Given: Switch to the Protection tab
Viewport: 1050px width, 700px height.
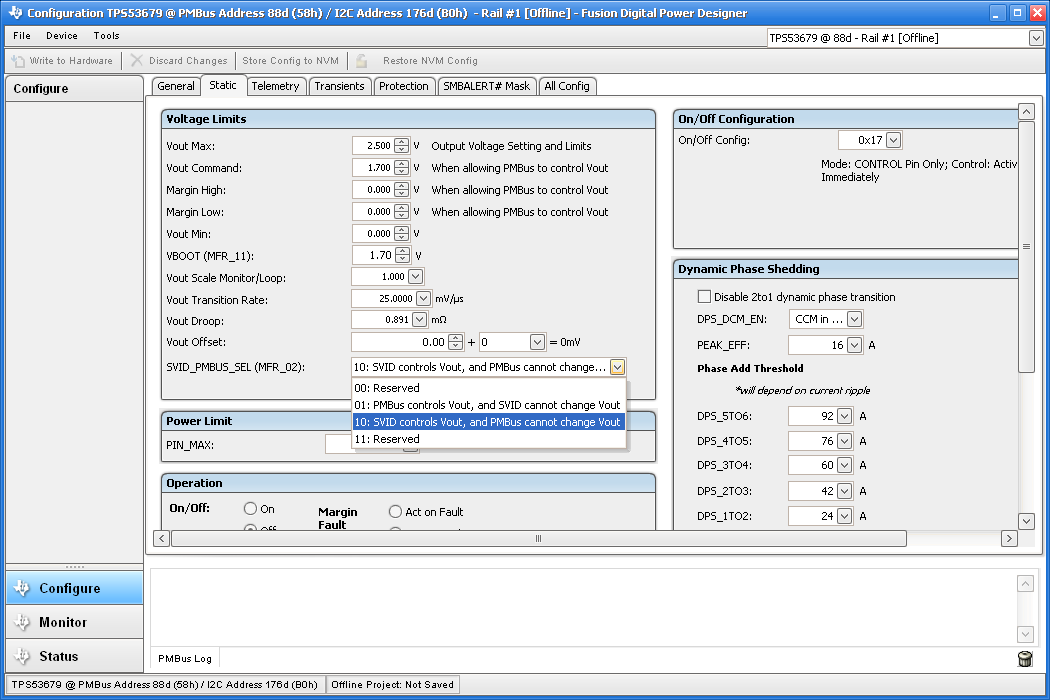Looking at the screenshot, I should tap(404, 86).
